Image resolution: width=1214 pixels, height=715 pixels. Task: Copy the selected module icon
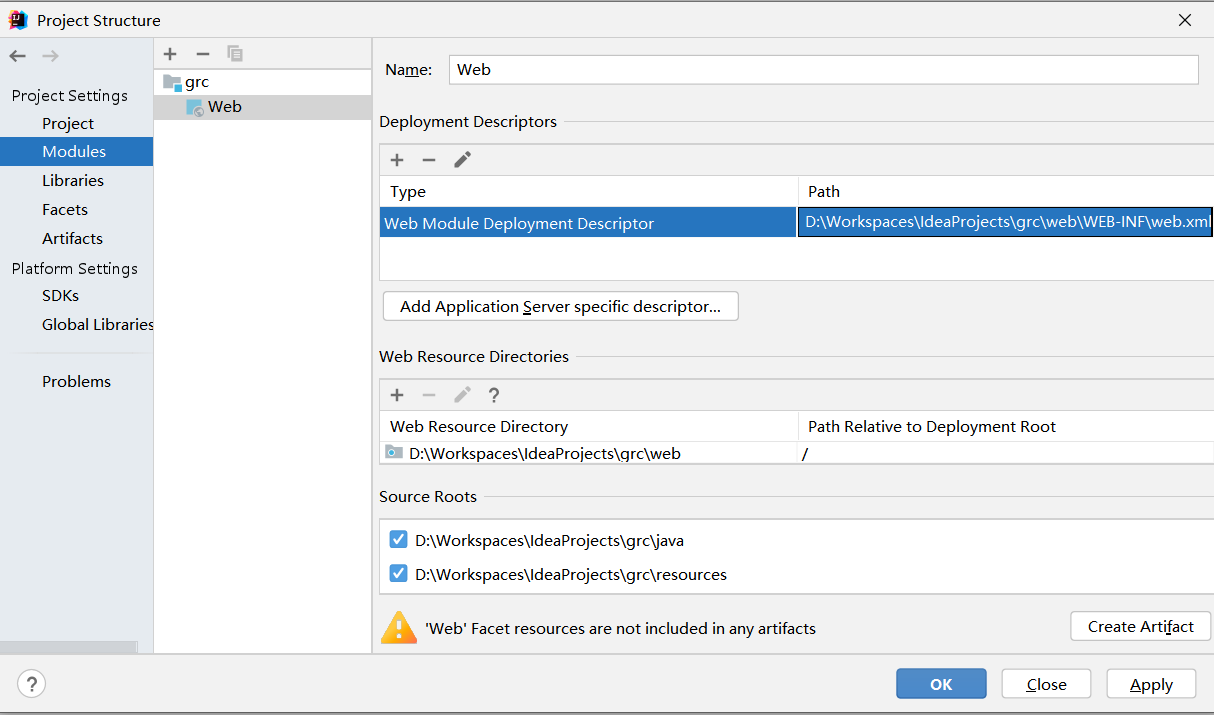tap(235, 54)
